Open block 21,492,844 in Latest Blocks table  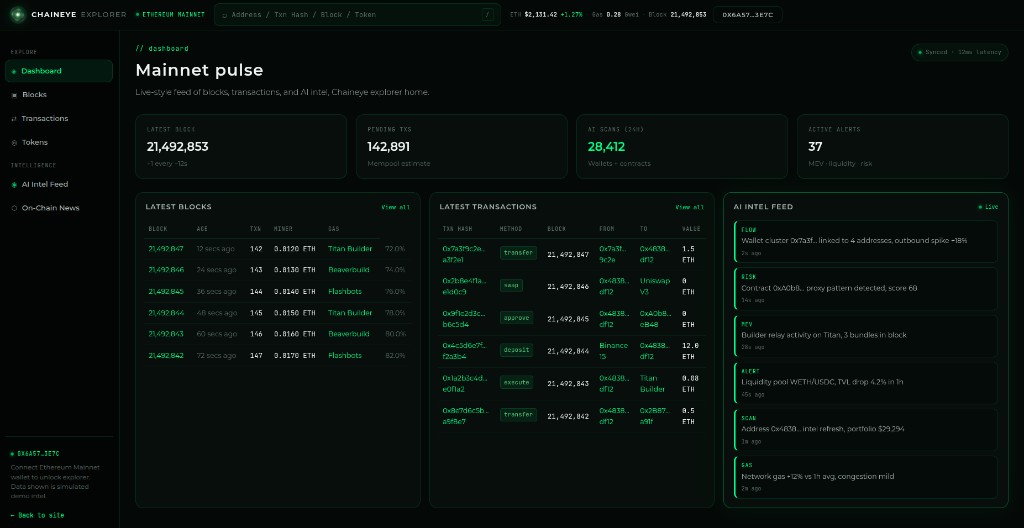[166, 313]
